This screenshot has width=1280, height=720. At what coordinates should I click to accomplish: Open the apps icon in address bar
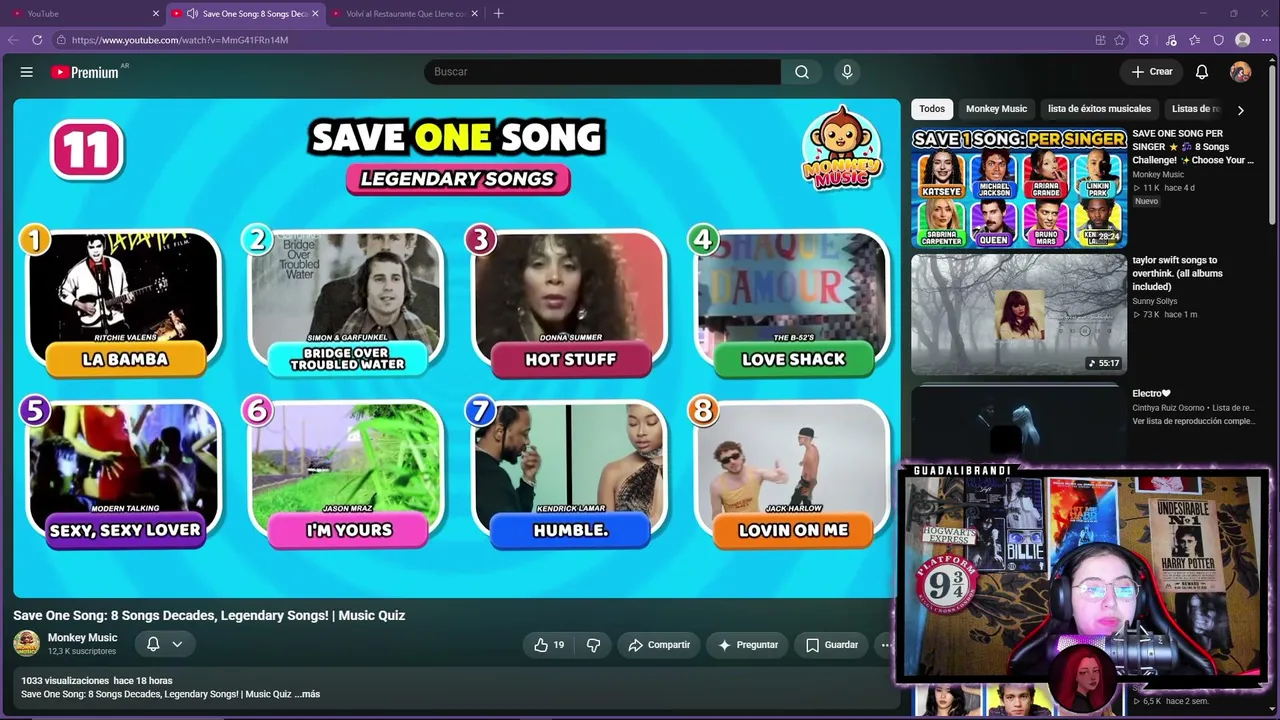[1100, 40]
